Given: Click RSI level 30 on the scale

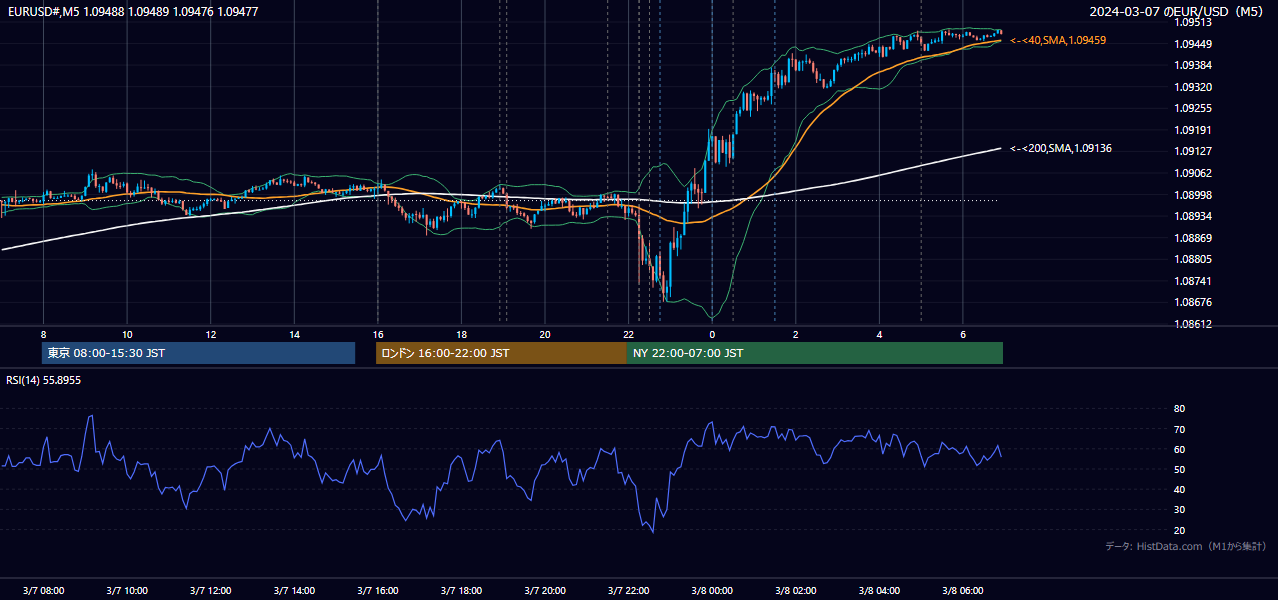Looking at the screenshot, I should click(x=1180, y=510).
